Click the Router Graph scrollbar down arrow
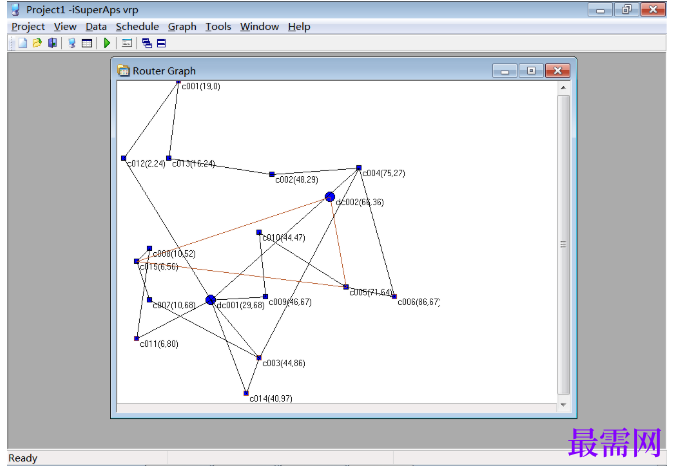This screenshot has height=474, width=680. (563, 405)
